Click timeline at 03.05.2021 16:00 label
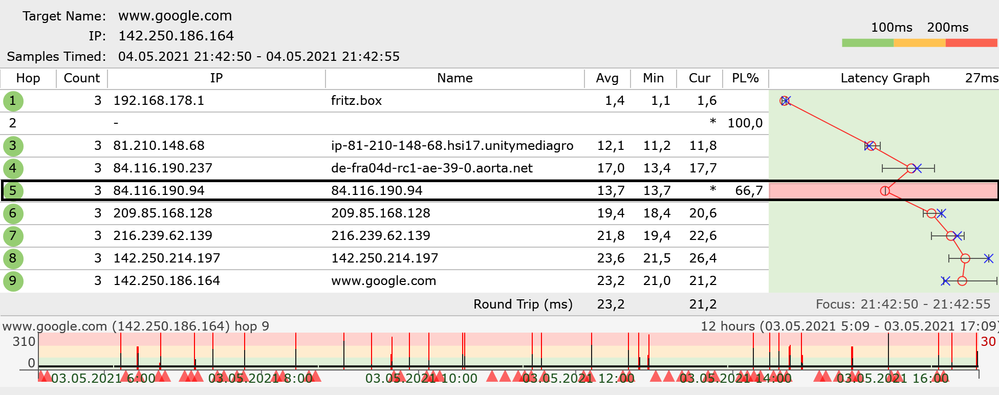 893,378
